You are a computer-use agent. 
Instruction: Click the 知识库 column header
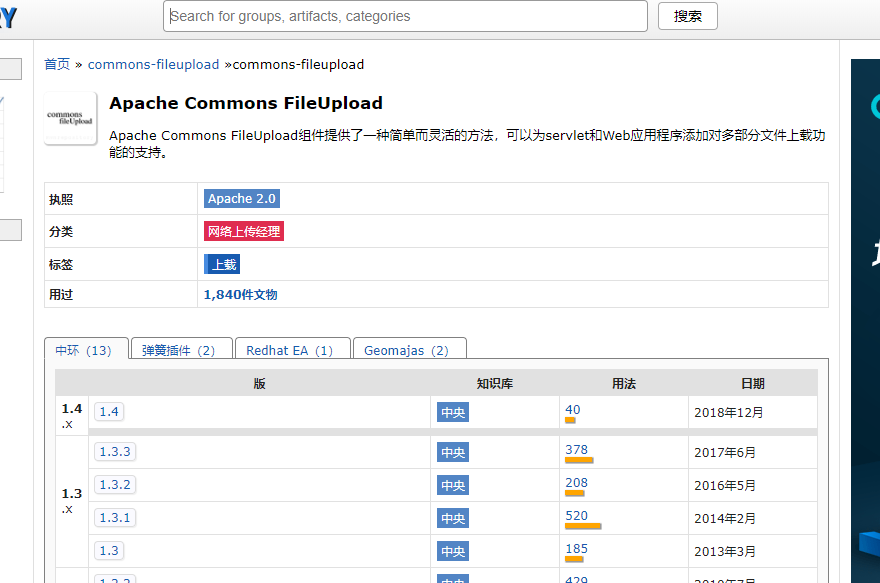click(x=494, y=383)
